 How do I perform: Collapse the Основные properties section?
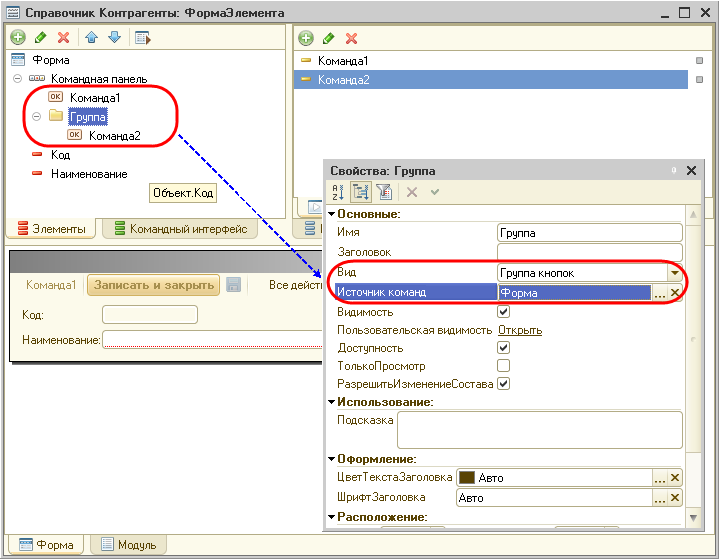coord(332,214)
